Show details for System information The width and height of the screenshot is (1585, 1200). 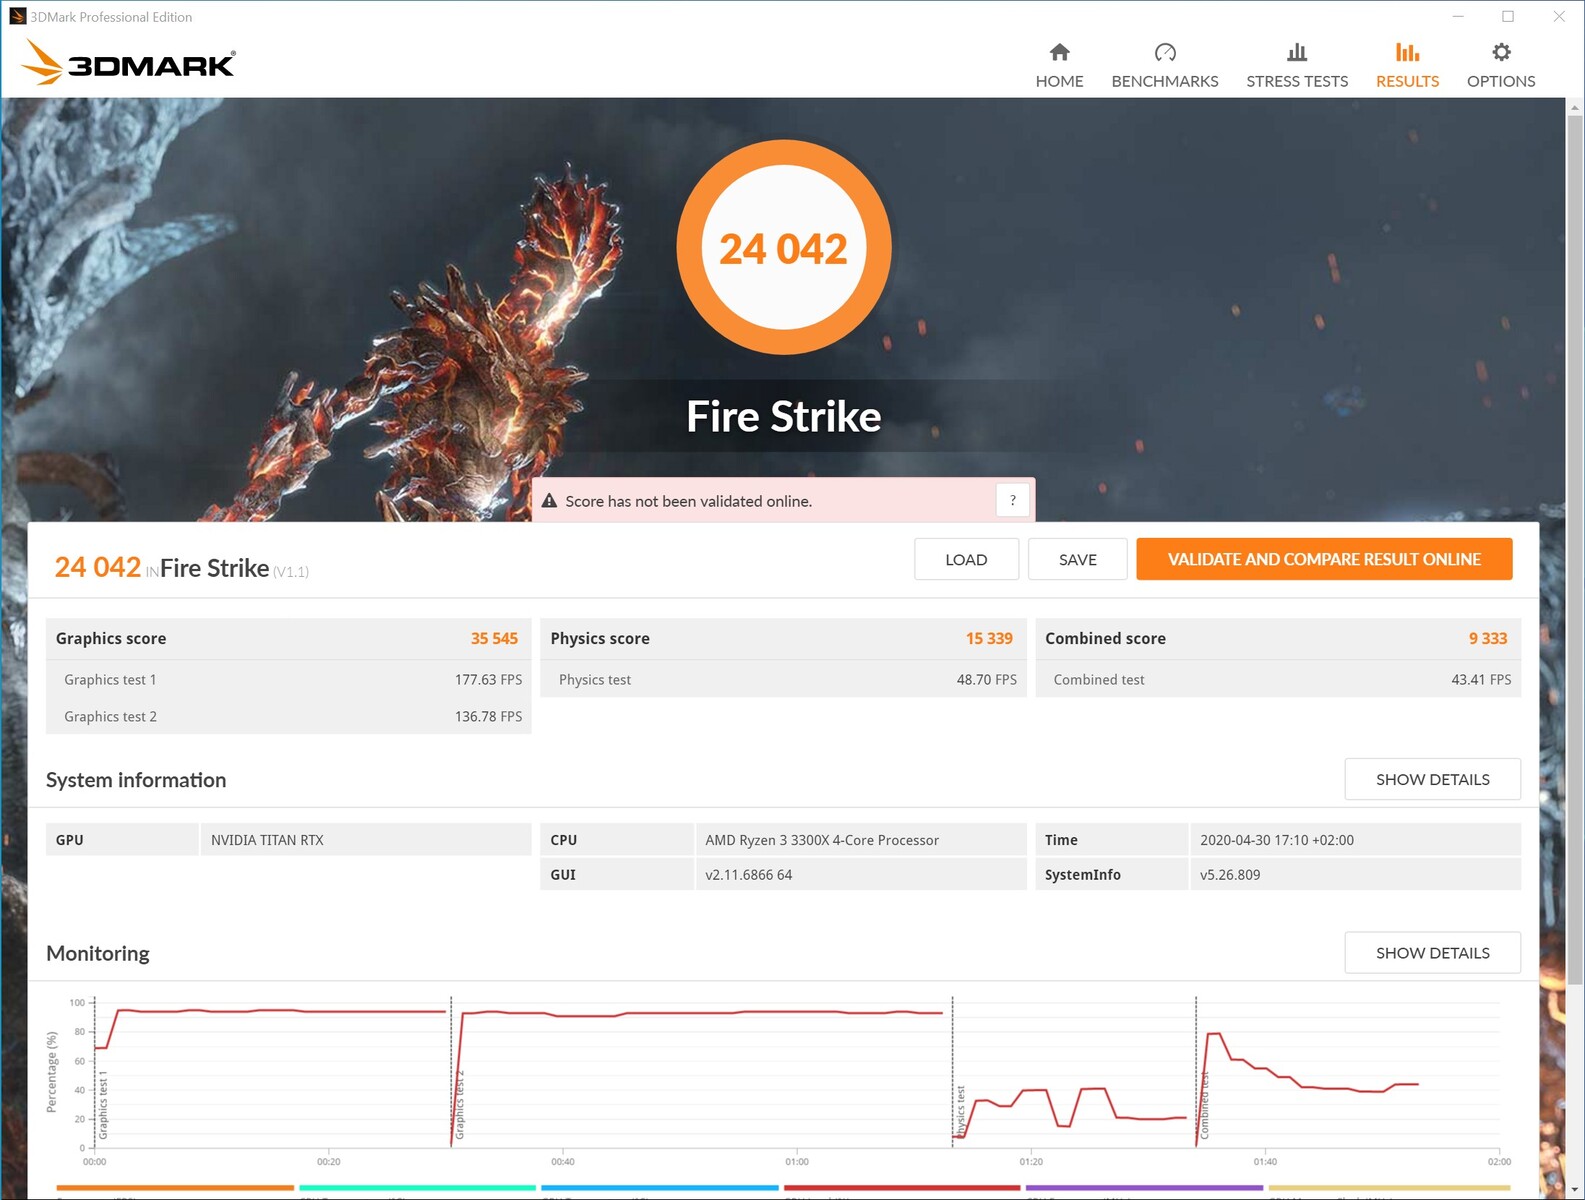tap(1432, 779)
